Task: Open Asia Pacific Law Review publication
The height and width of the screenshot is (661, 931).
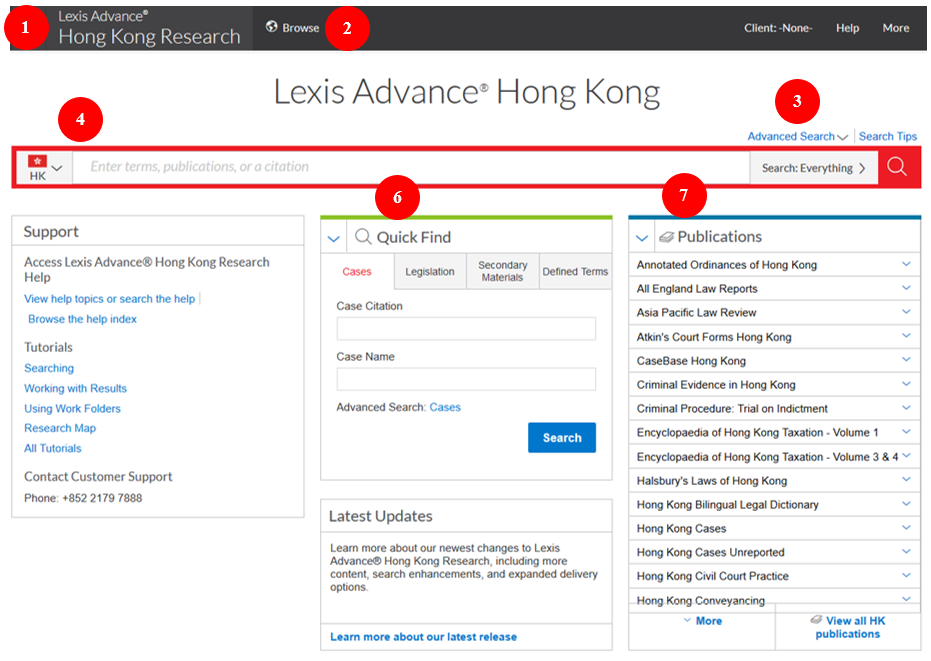Action: (x=696, y=312)
